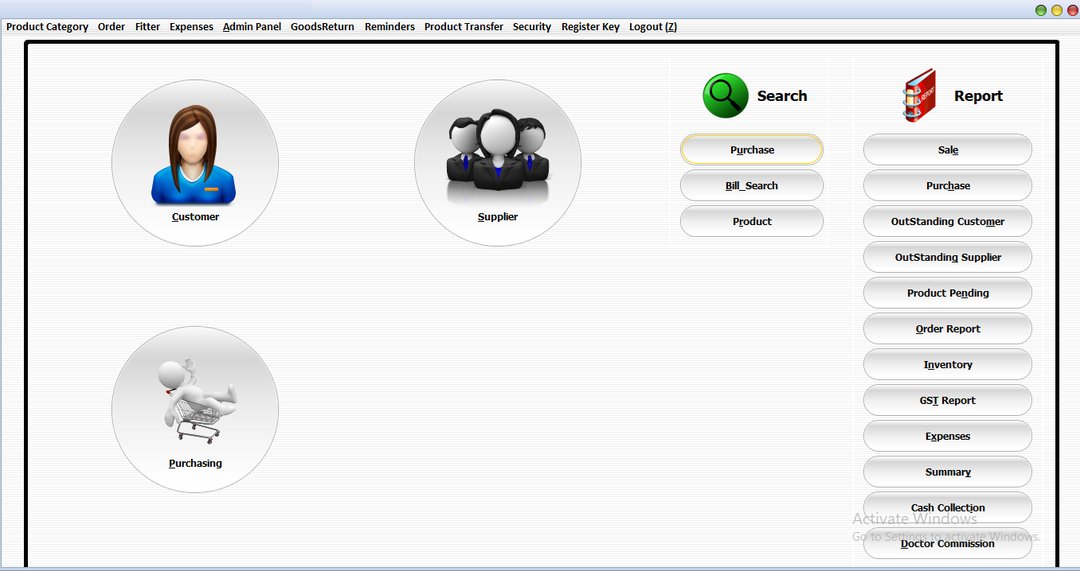Choose Logout (Z) in menu bar
Image resolution: width=1080 pixels, height=571 pixels.
[x=652, y=27]
